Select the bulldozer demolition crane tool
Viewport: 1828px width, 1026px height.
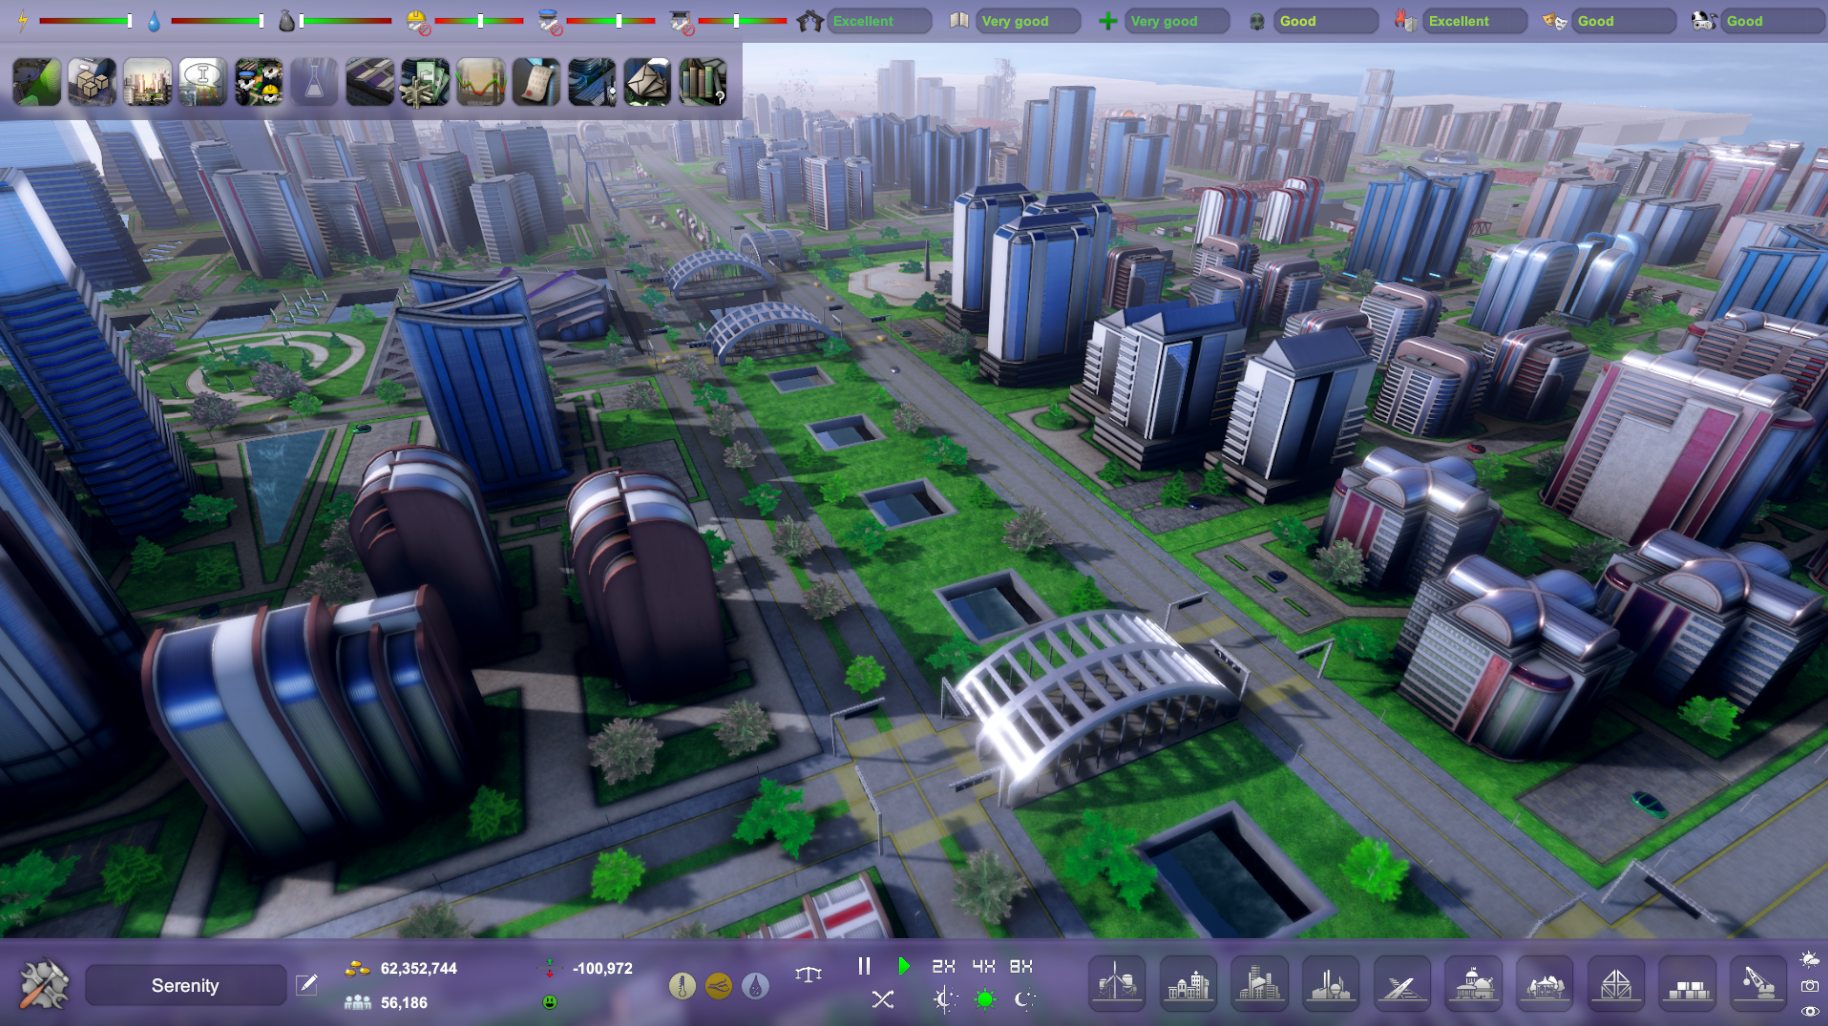(x=1758, y=983)
